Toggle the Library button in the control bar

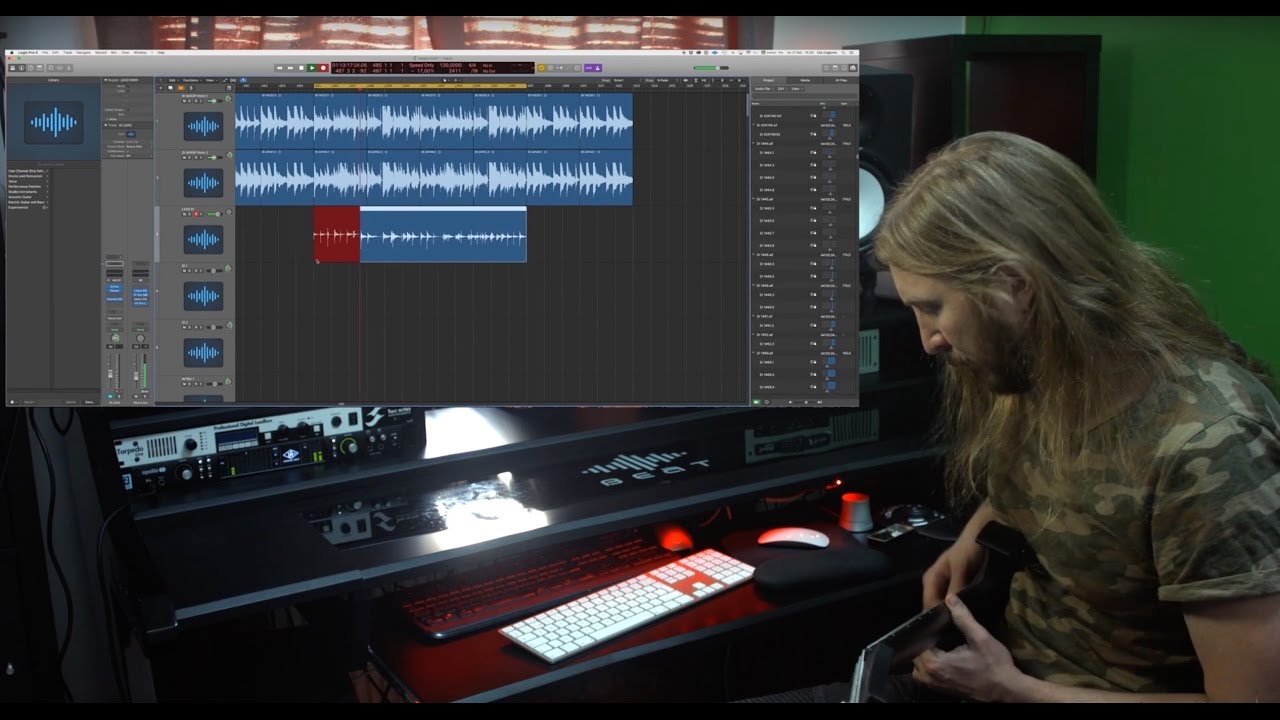(12, 68)
